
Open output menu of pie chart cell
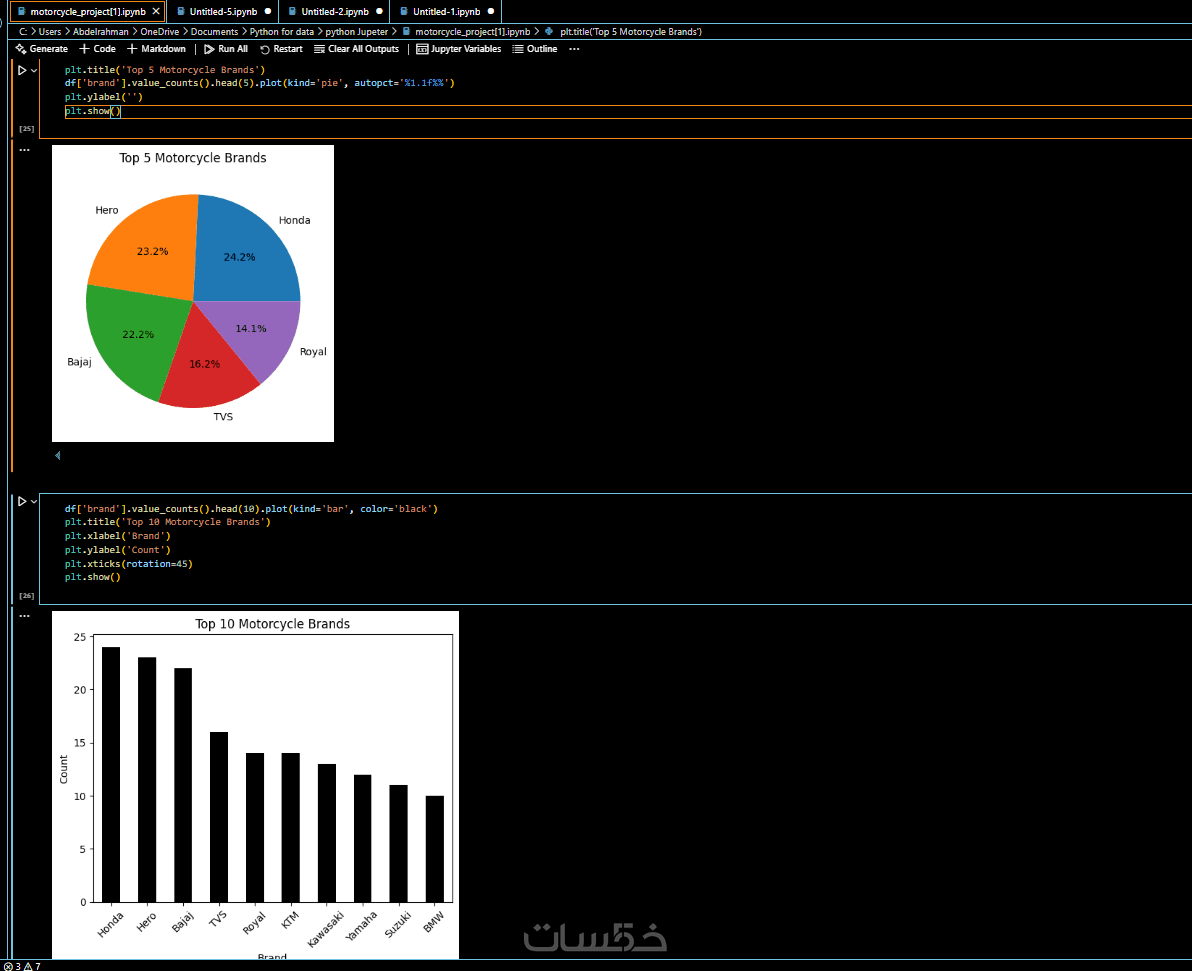(24, 150)
